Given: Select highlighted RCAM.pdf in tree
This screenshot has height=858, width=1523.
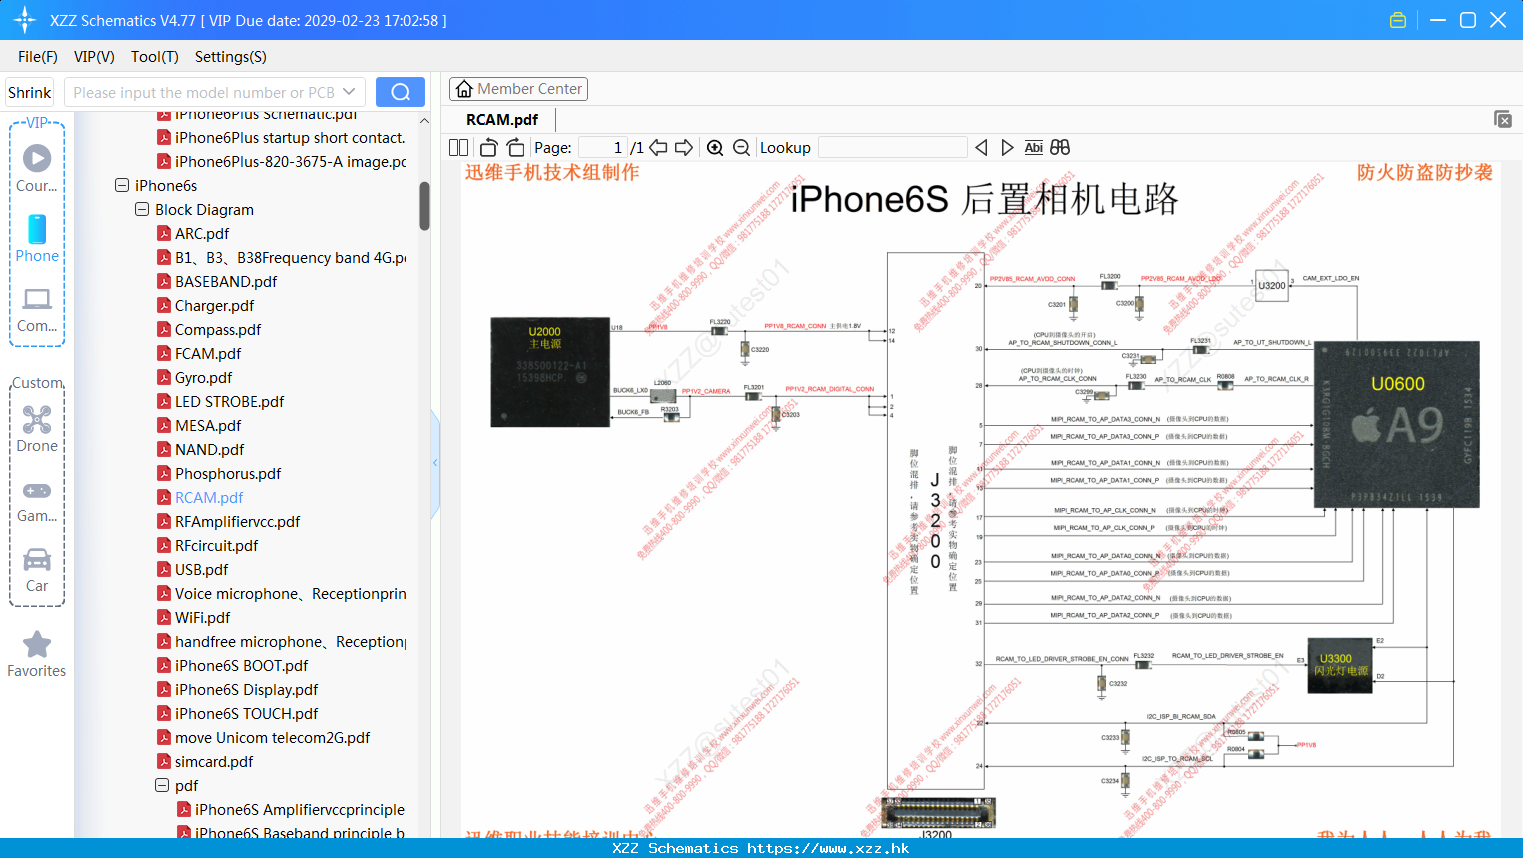Looking at the screenshot, I should pyautogui.click(x=209, y=497).
